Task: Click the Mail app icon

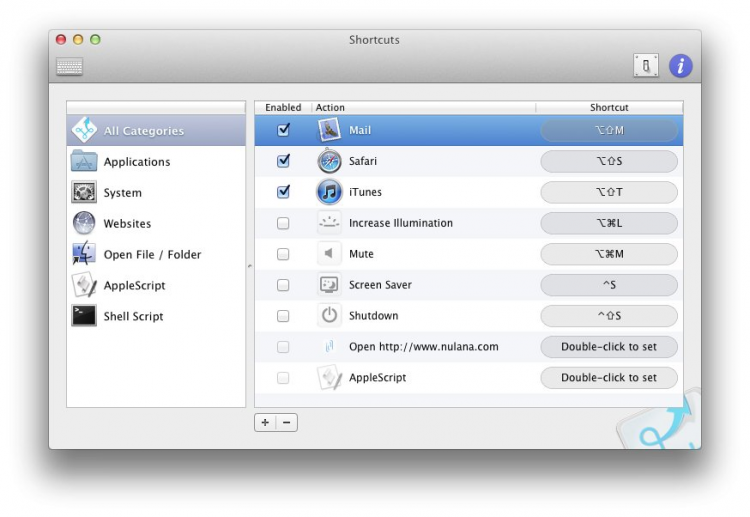Action: click(329, 130)
